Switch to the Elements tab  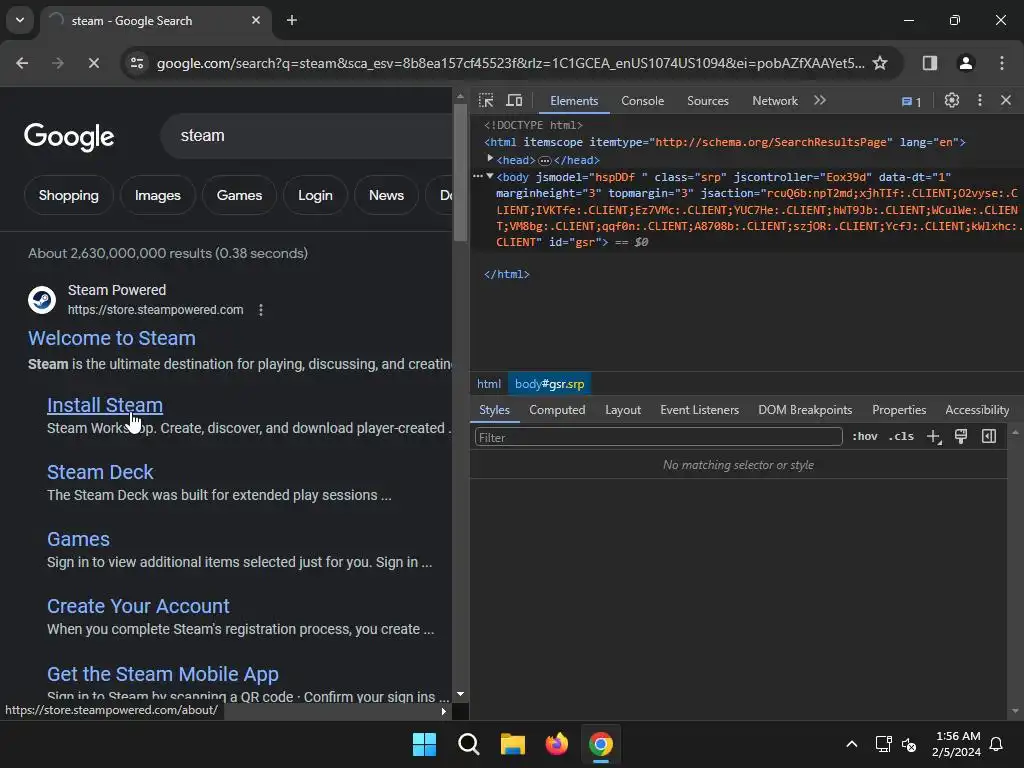coord(574,101)
